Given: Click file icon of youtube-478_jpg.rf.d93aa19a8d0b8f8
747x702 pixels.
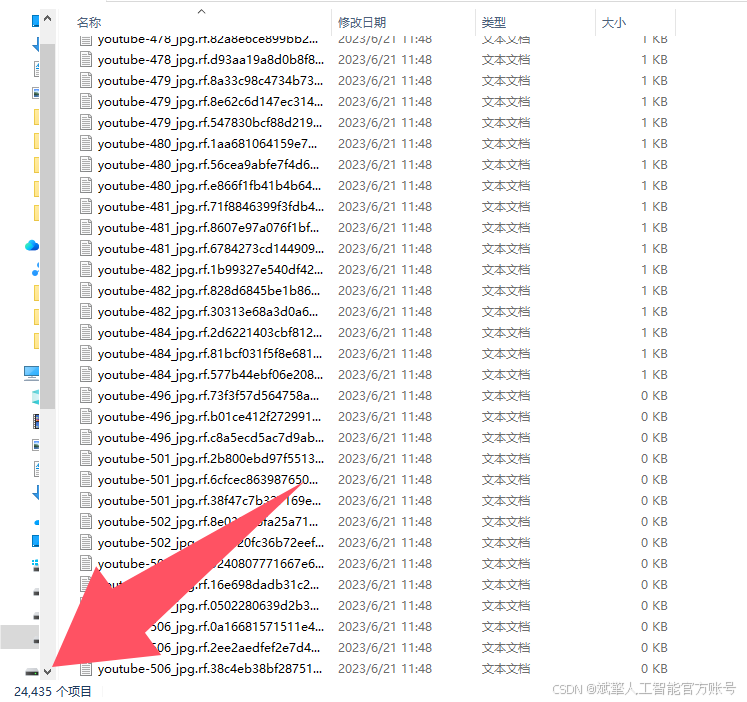Looking at the screenshot, I should (x=86, y=60).
